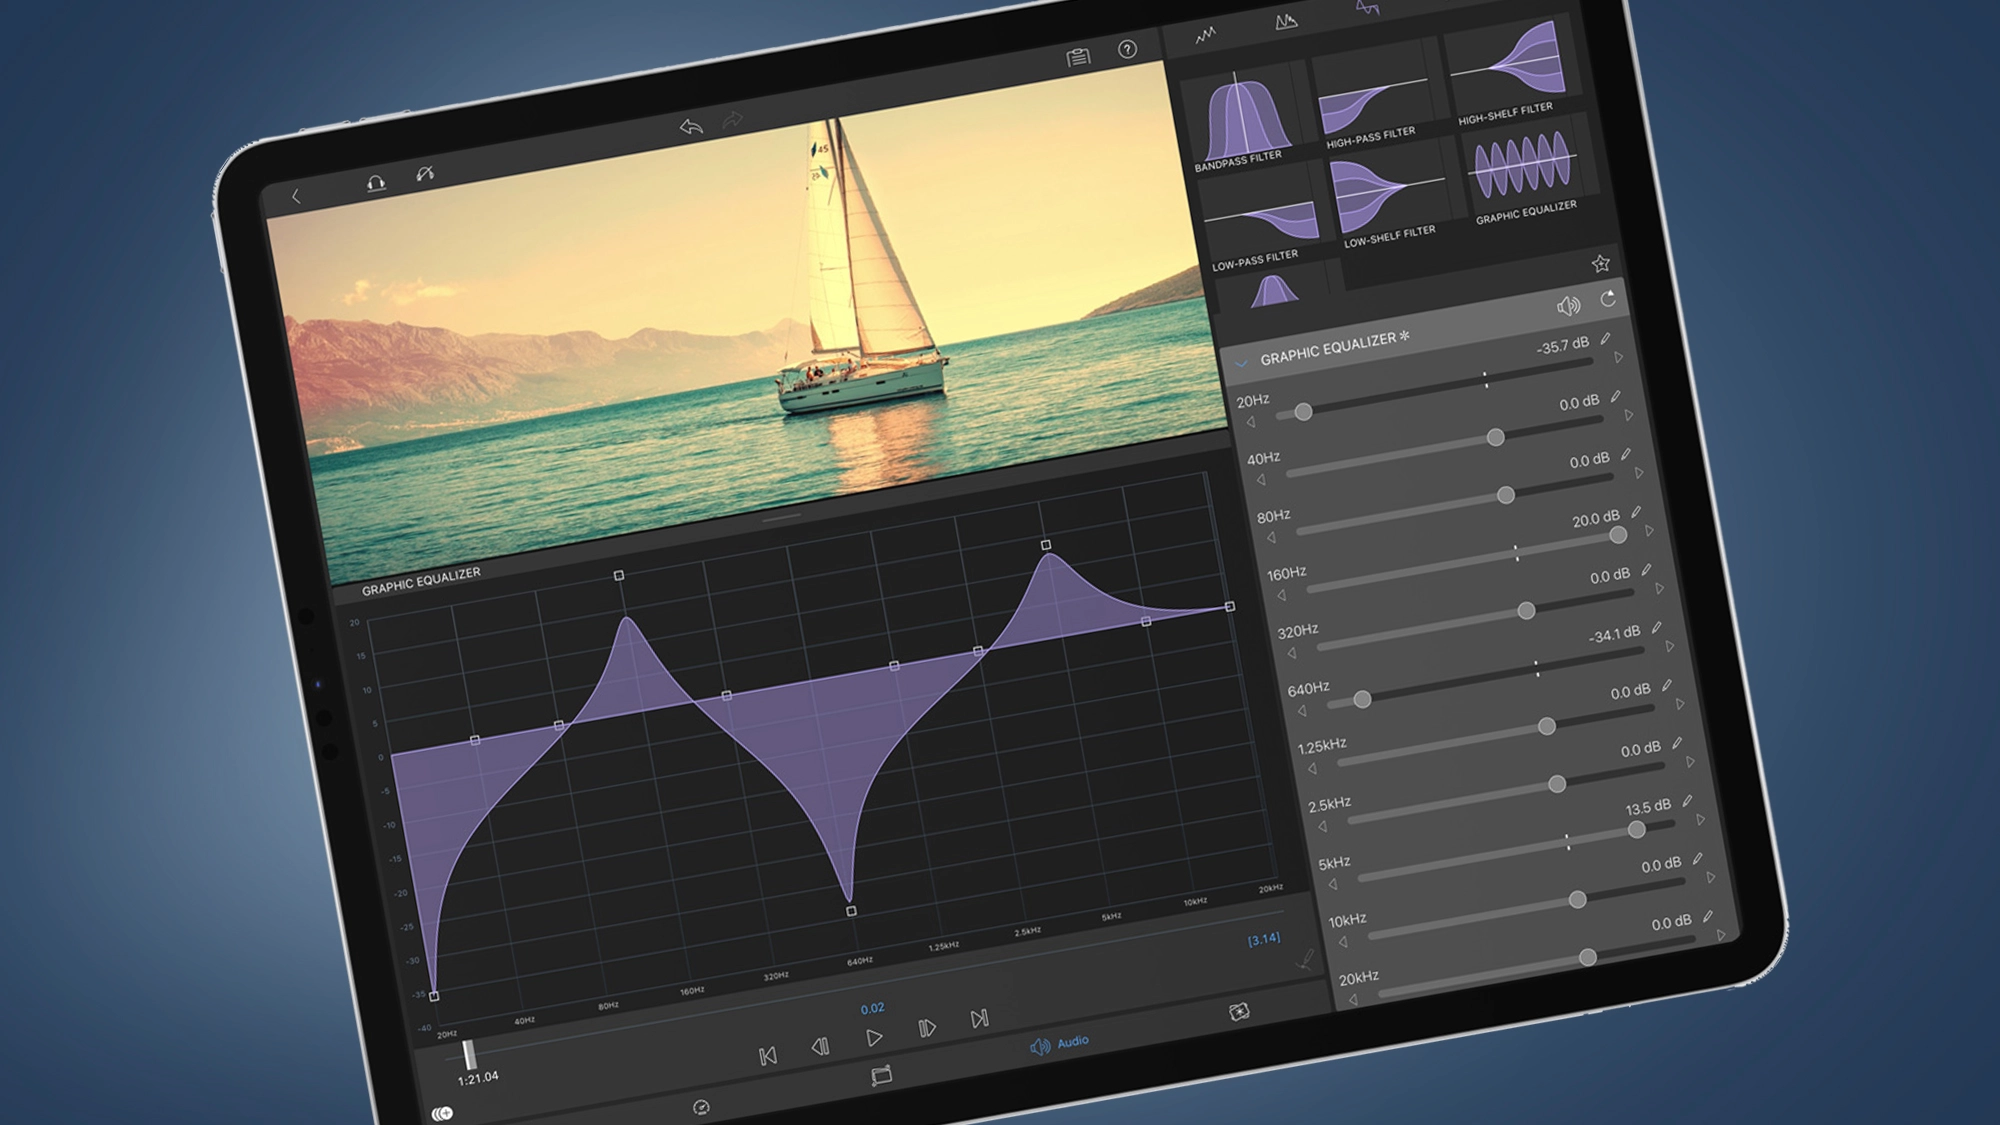The width and height of the screenshot is (2000, 1125).
Task: Click the 320Hz slider handle
Action: point(1526,610)
